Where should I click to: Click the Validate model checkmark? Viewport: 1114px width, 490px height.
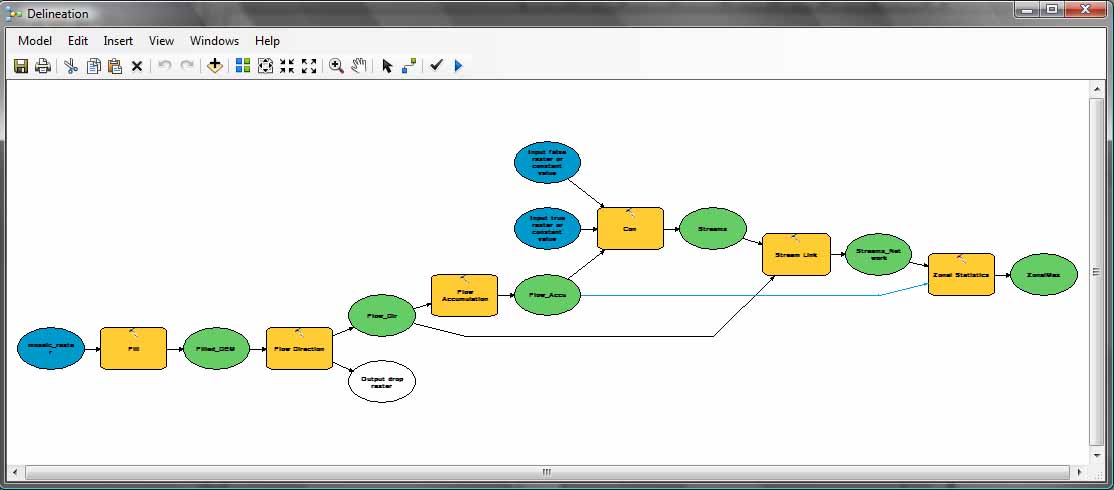click(x=436, y=66)
